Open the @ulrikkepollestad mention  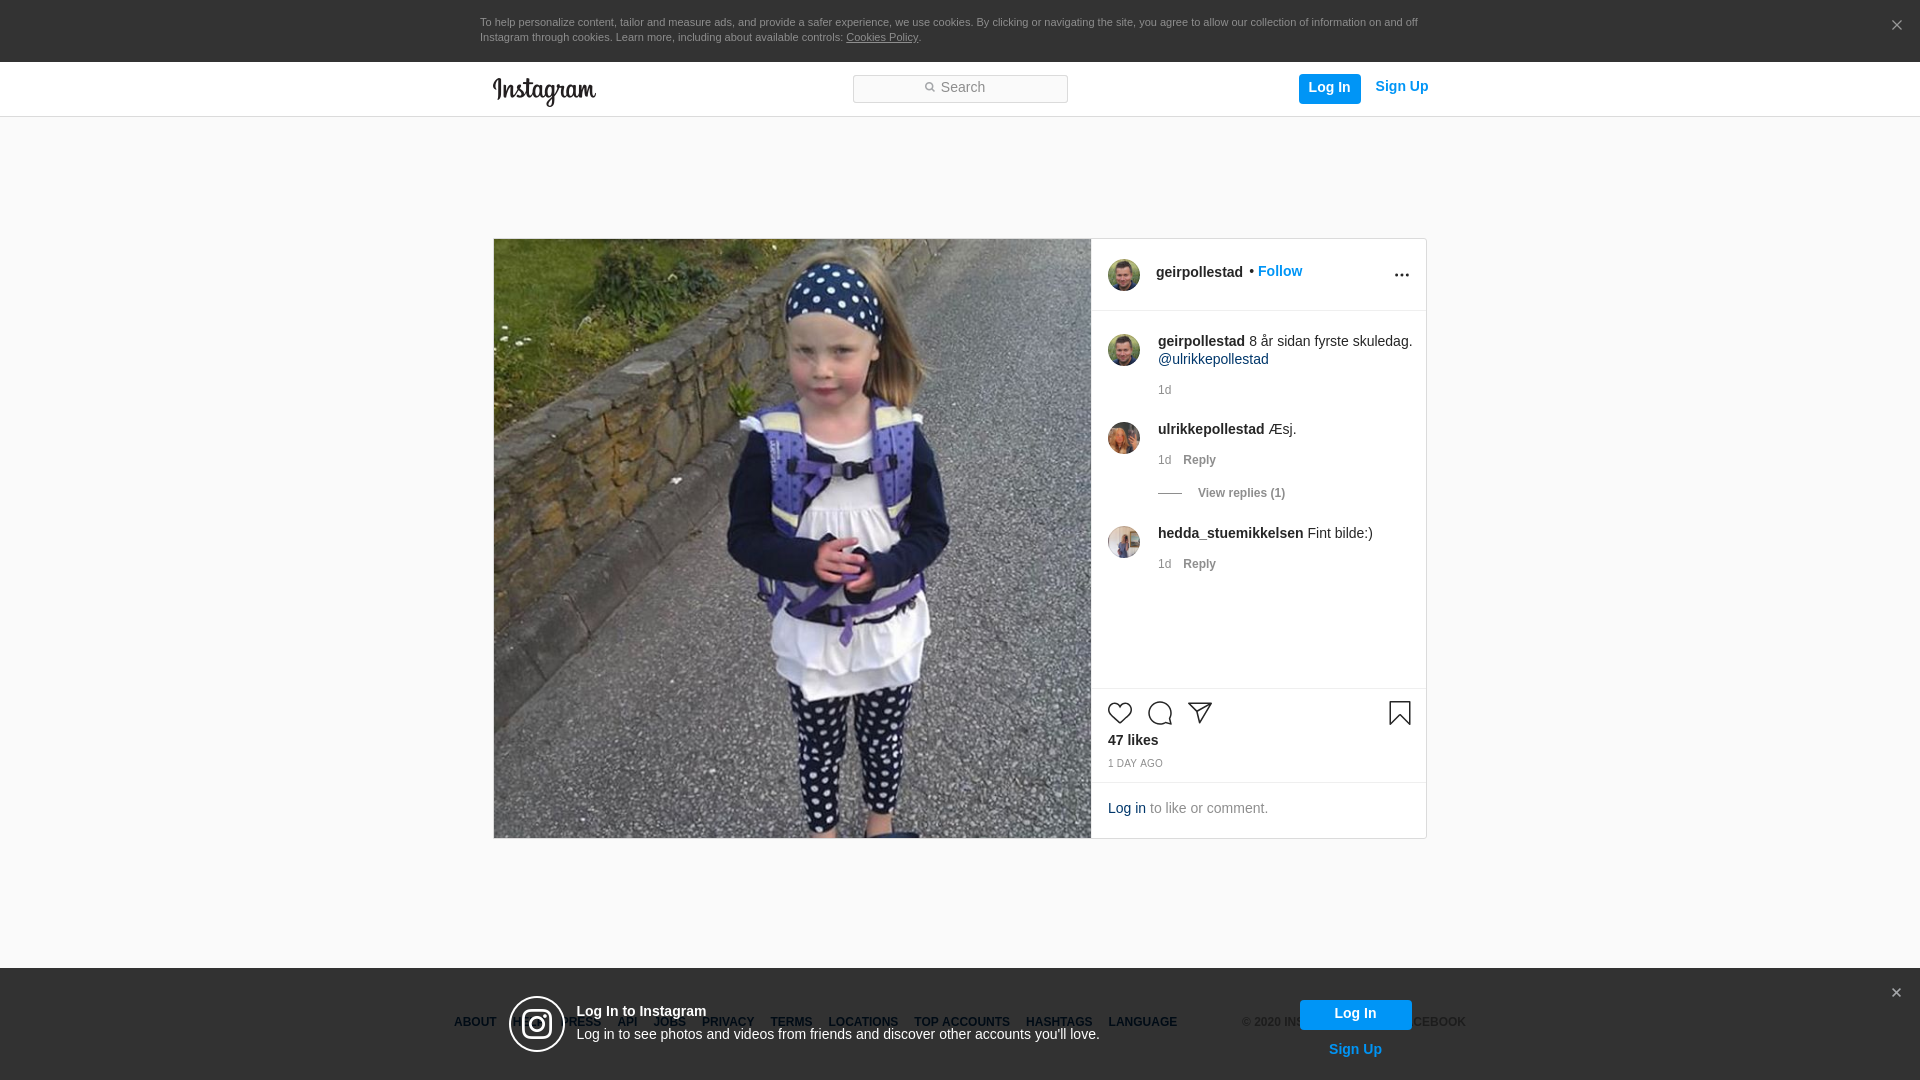(1213, 359)
